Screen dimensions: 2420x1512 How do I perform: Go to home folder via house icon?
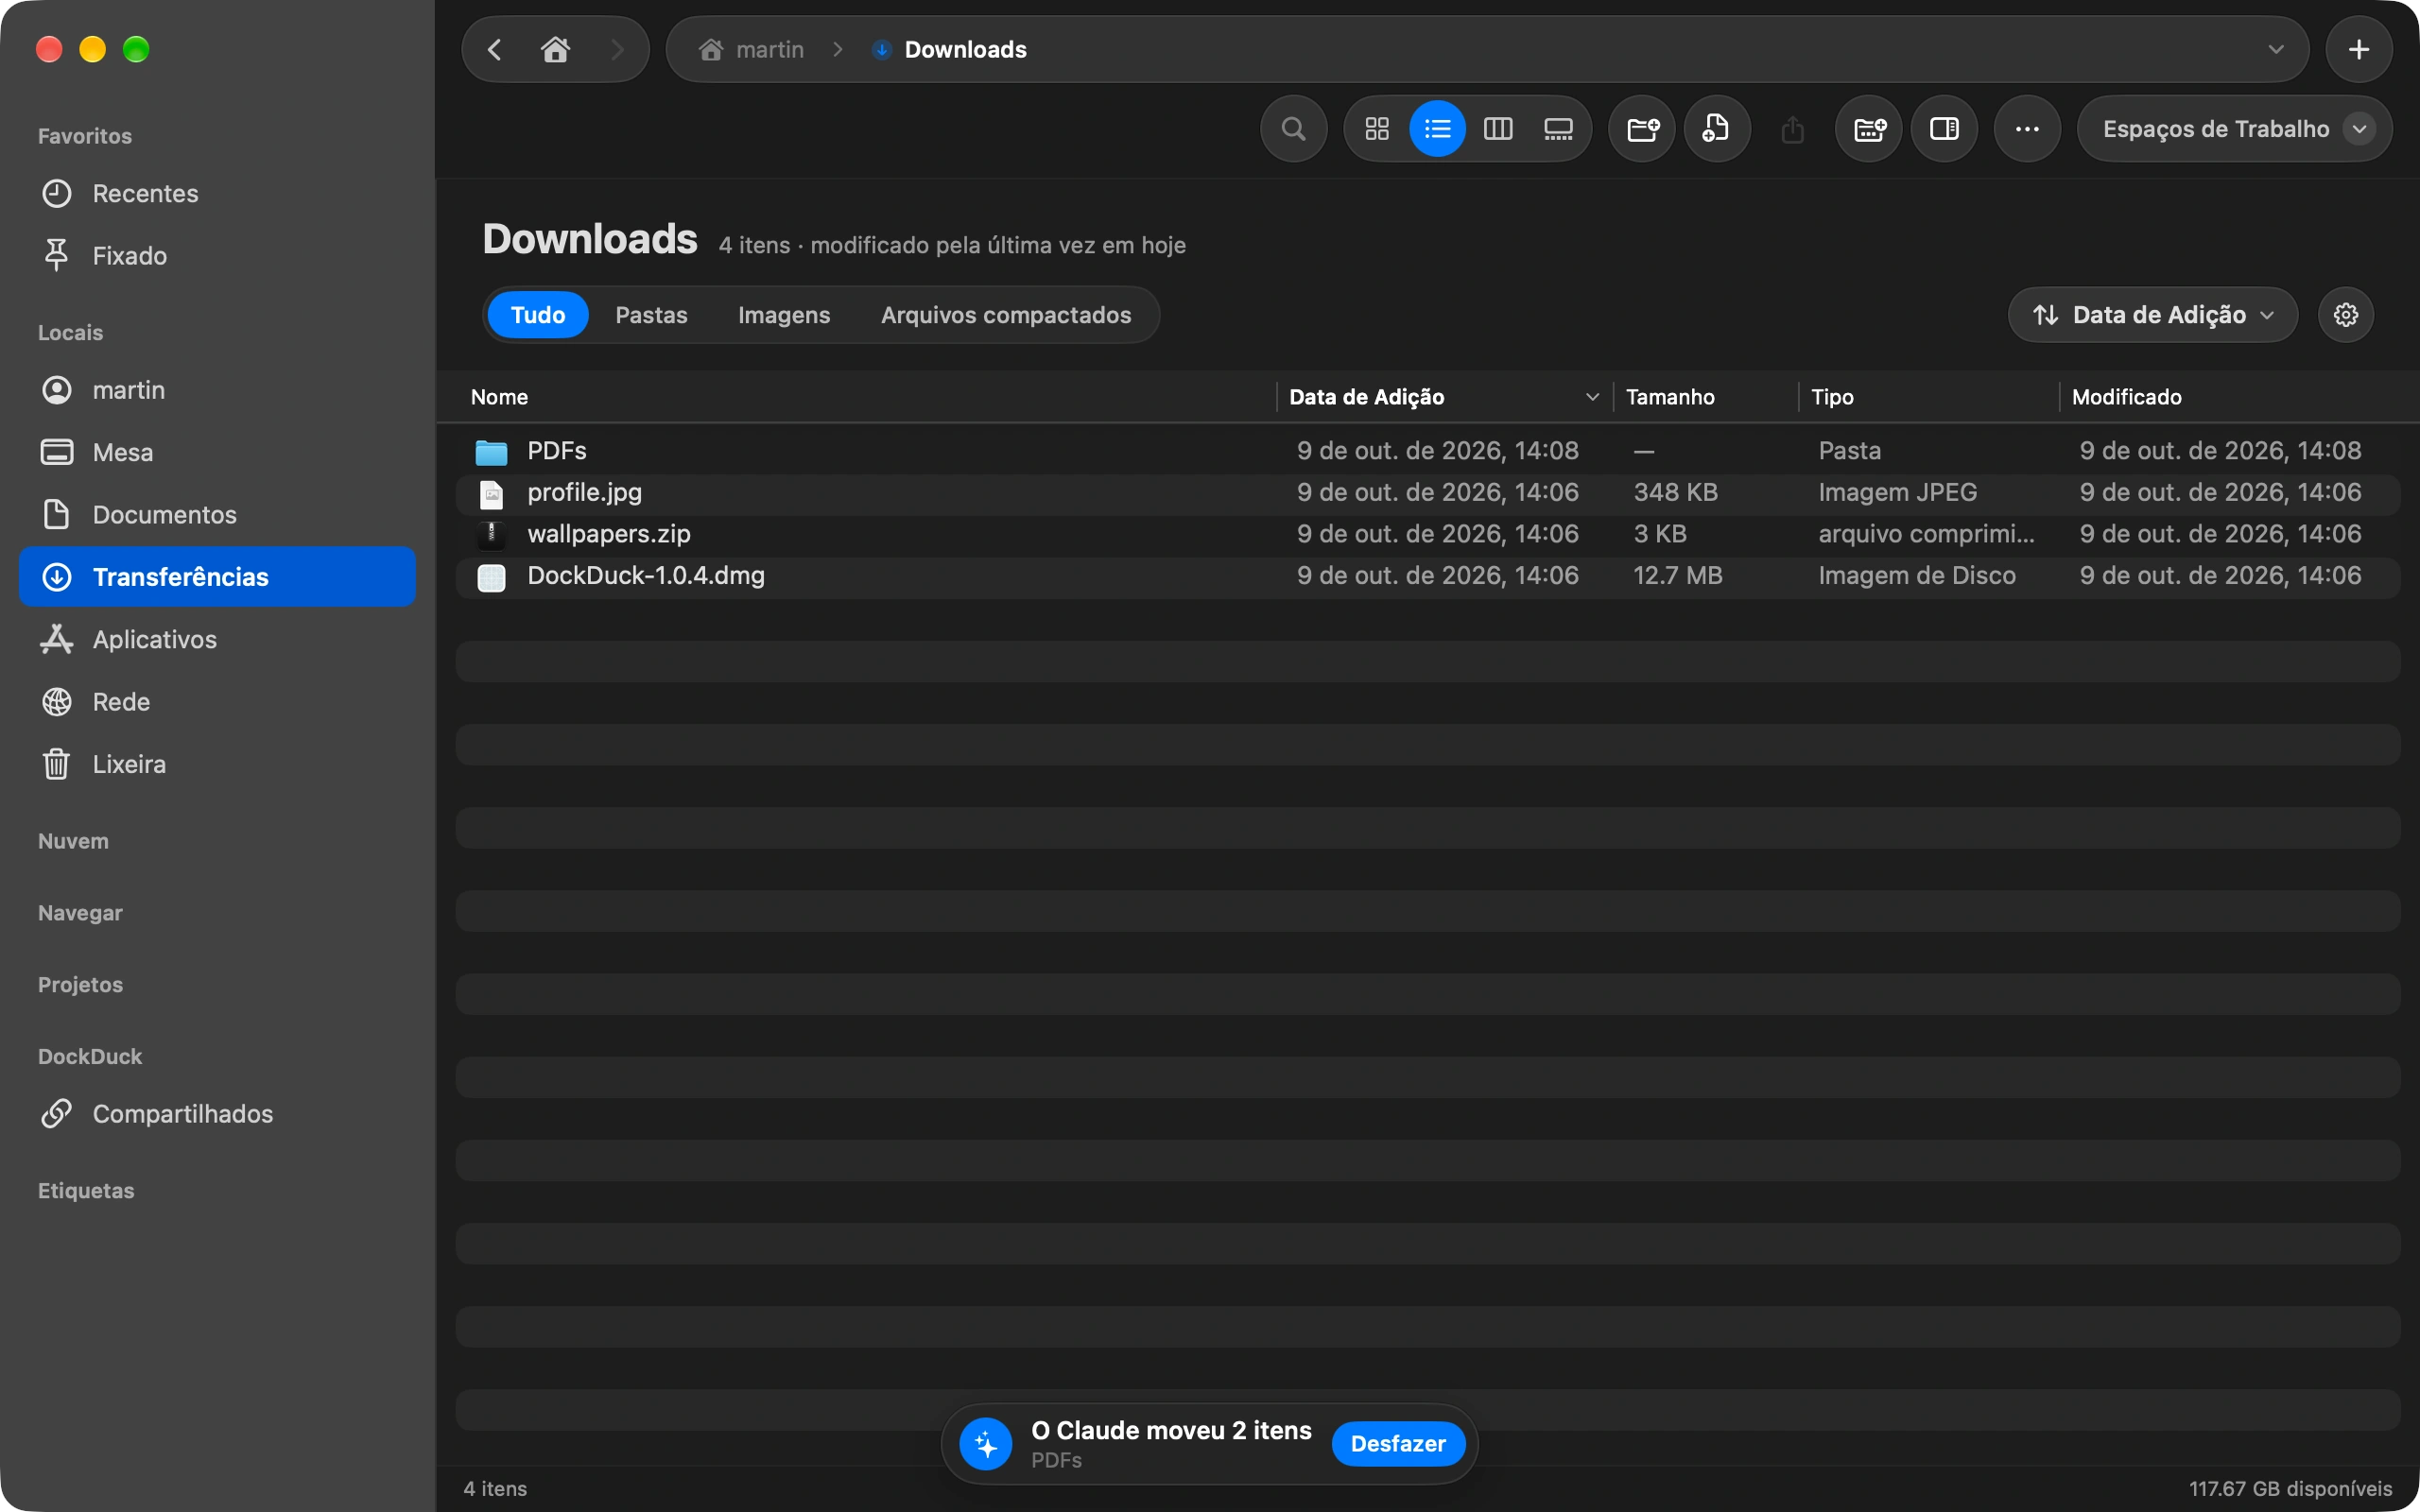[555, 49]
